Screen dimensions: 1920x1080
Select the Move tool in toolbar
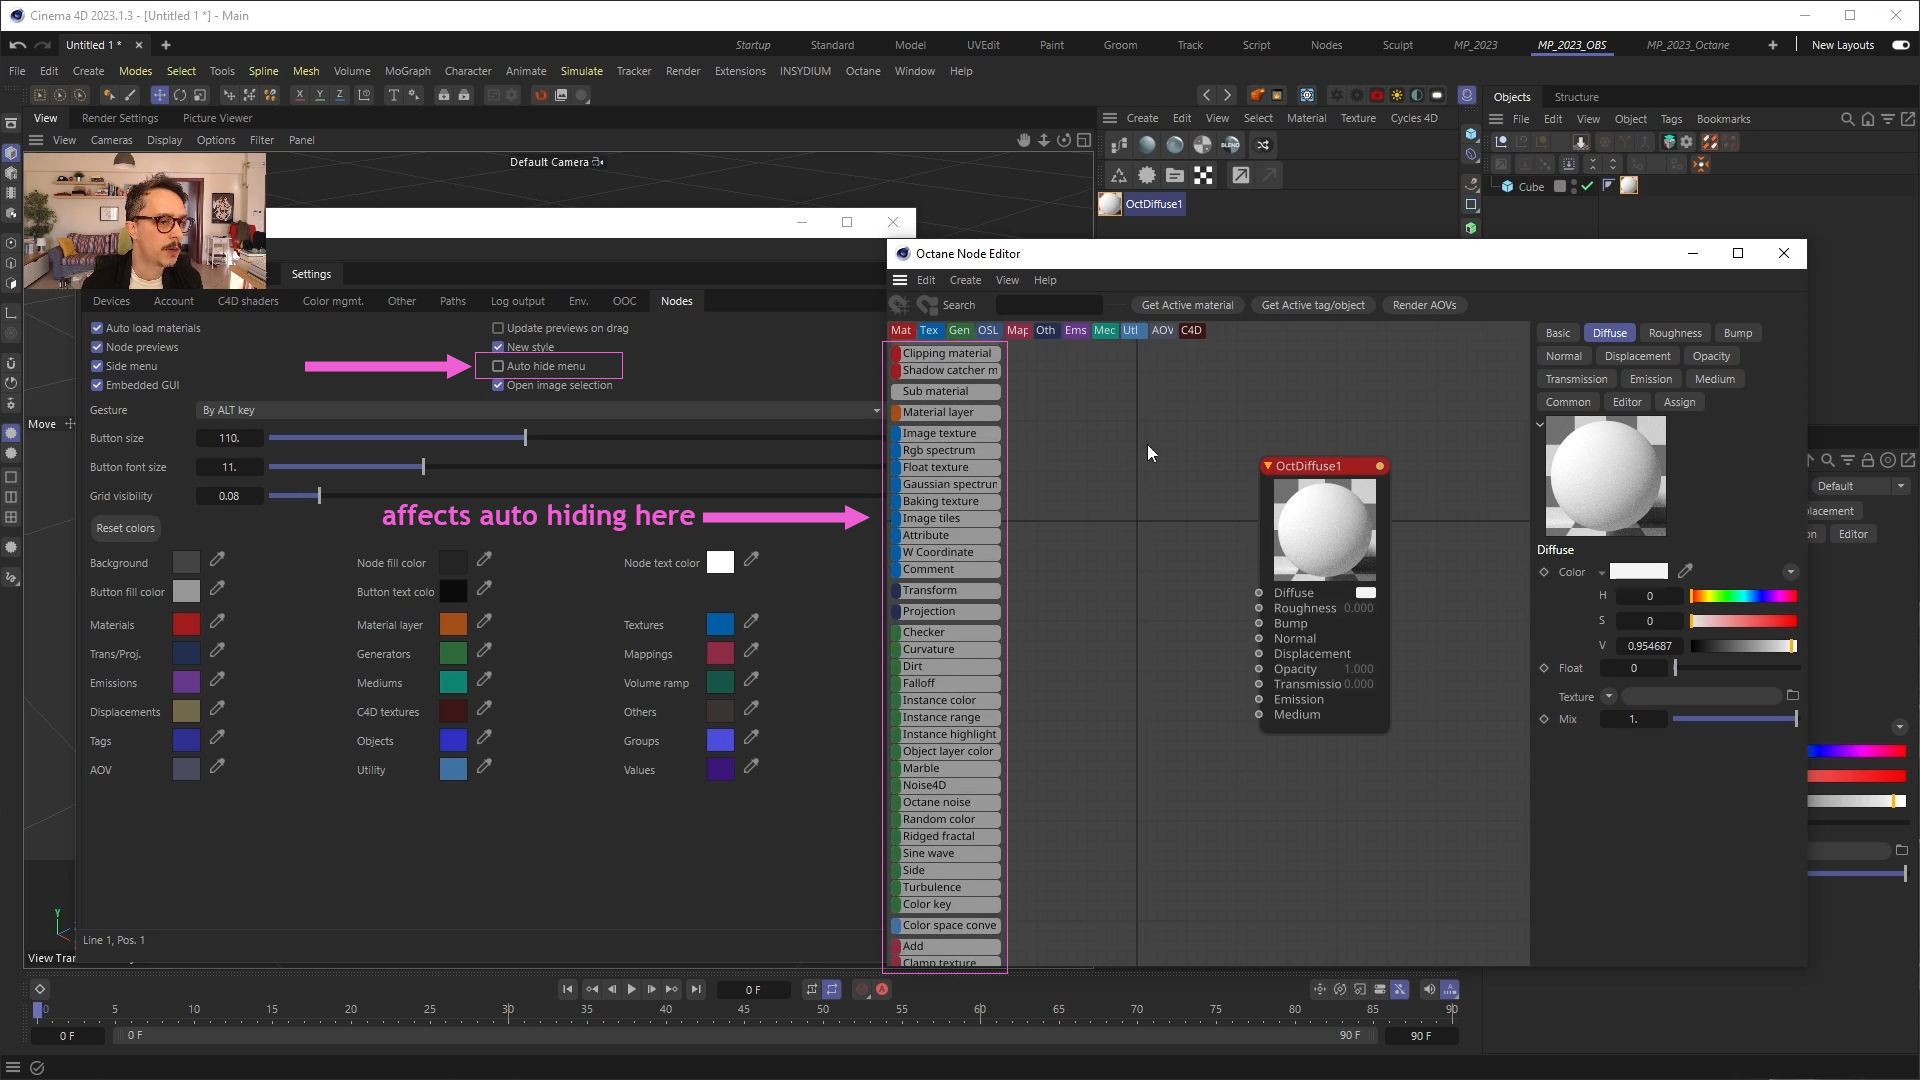(x=159, y=95)
